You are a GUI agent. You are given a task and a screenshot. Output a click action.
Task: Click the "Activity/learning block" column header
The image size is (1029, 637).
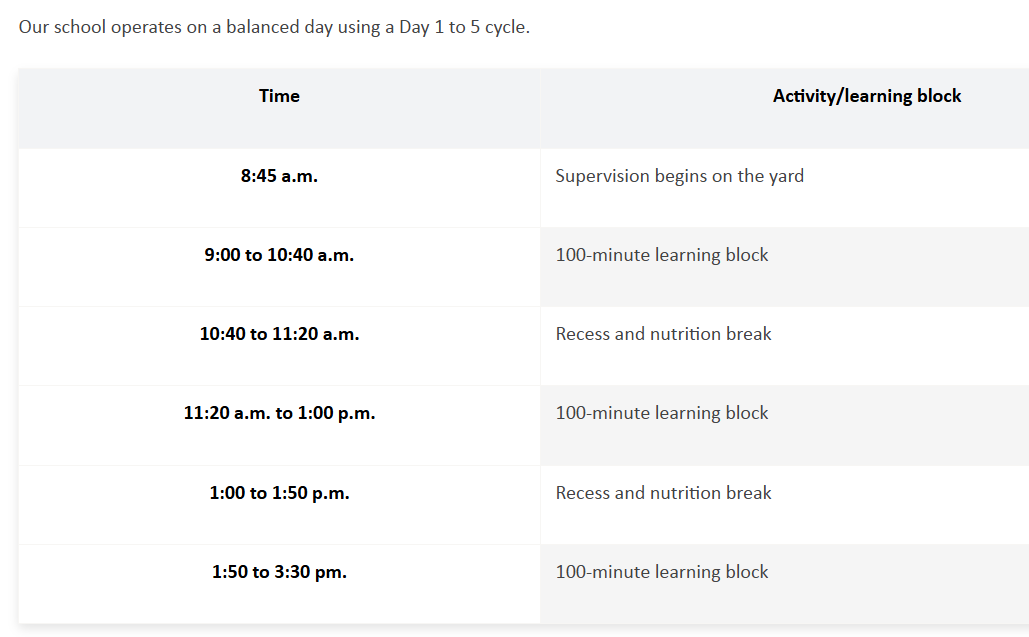[x=866, y=96]
